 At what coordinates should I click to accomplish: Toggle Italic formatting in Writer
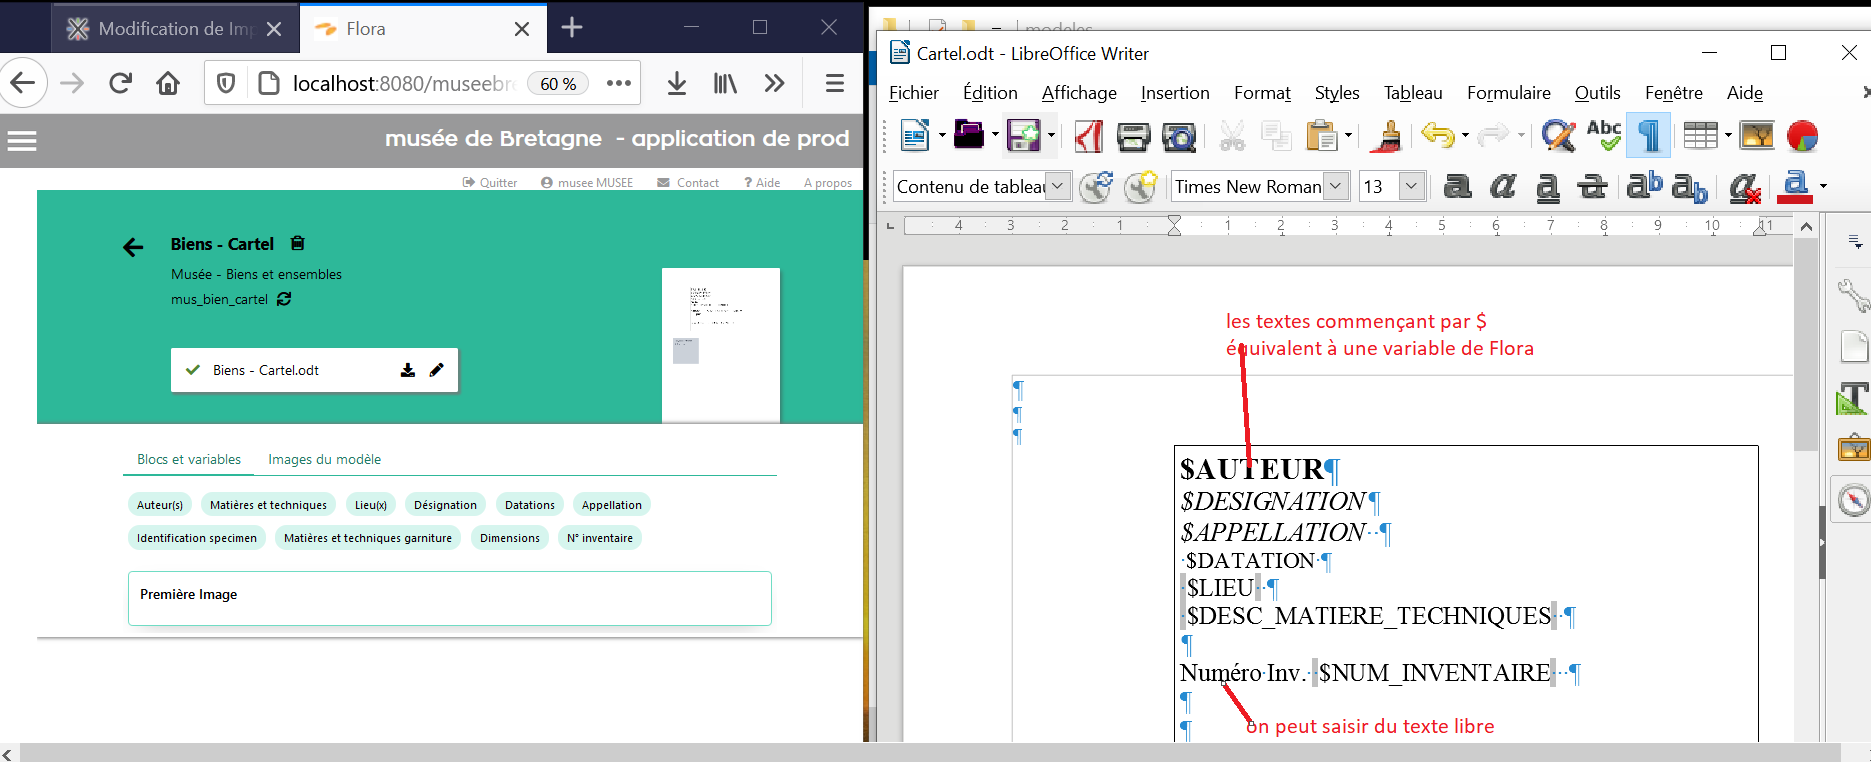1502,186
